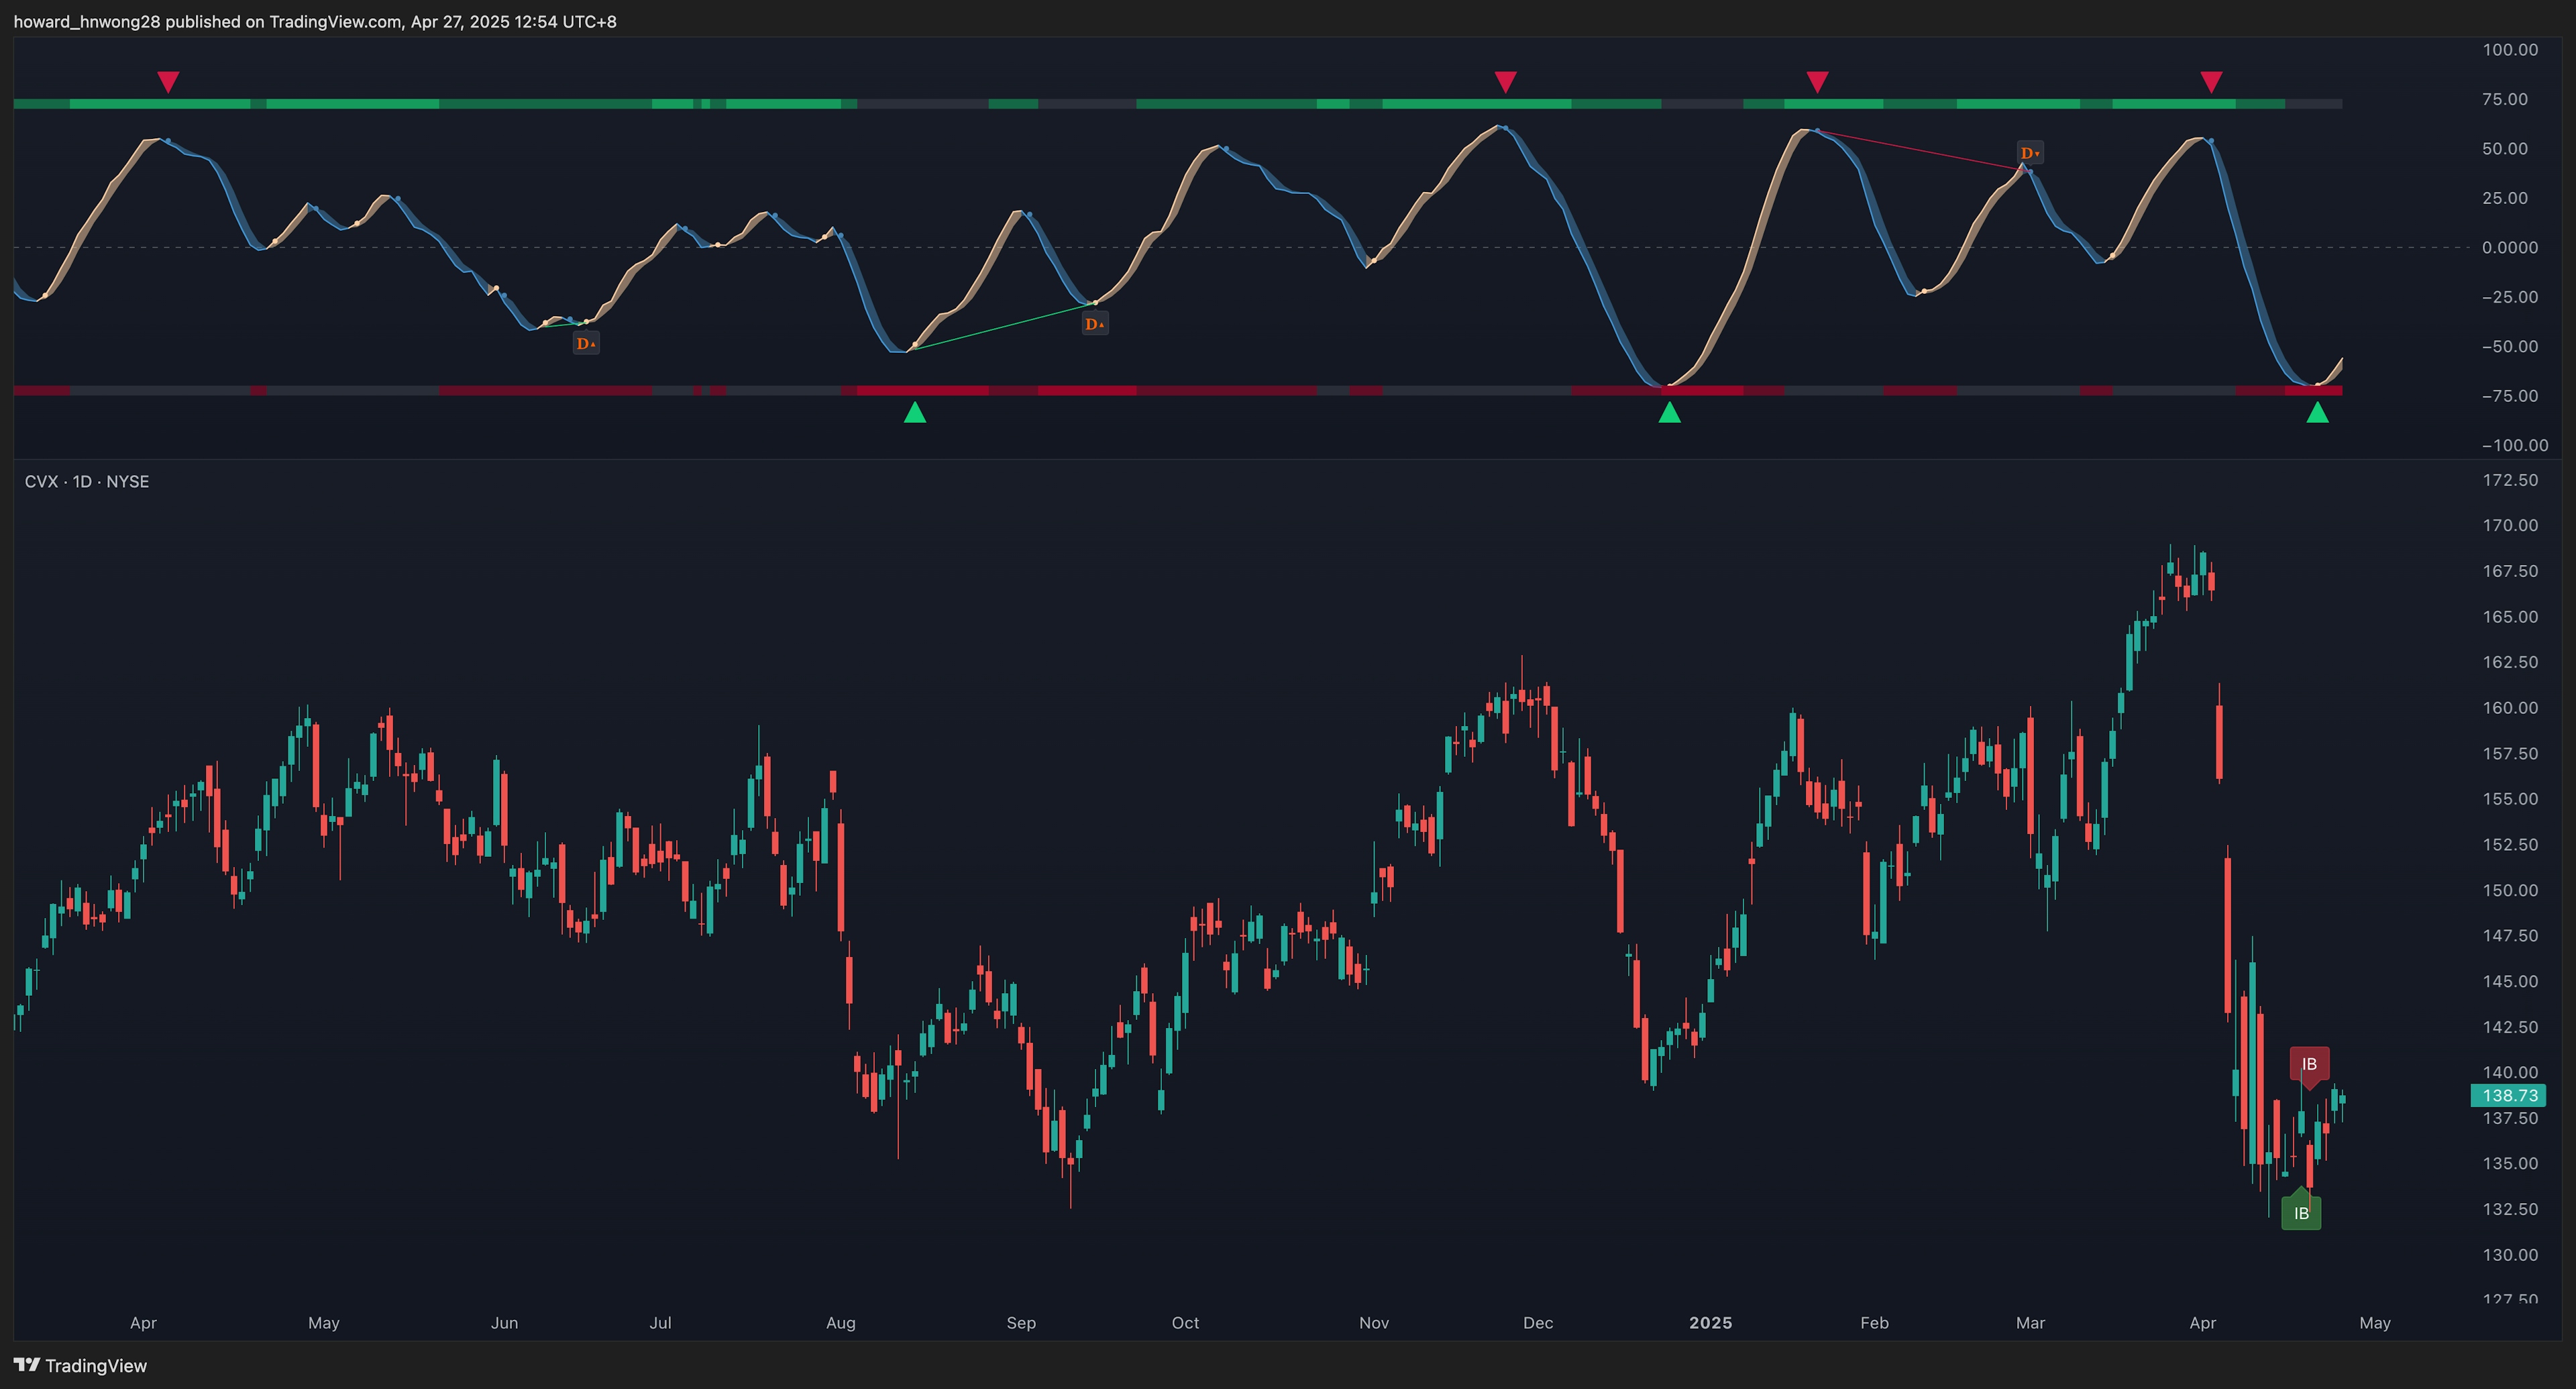The image size is (2576, 1389).
Task: Click the rightmost green buy triangle
Action: pyautogui.click(x=2317, y=412)
